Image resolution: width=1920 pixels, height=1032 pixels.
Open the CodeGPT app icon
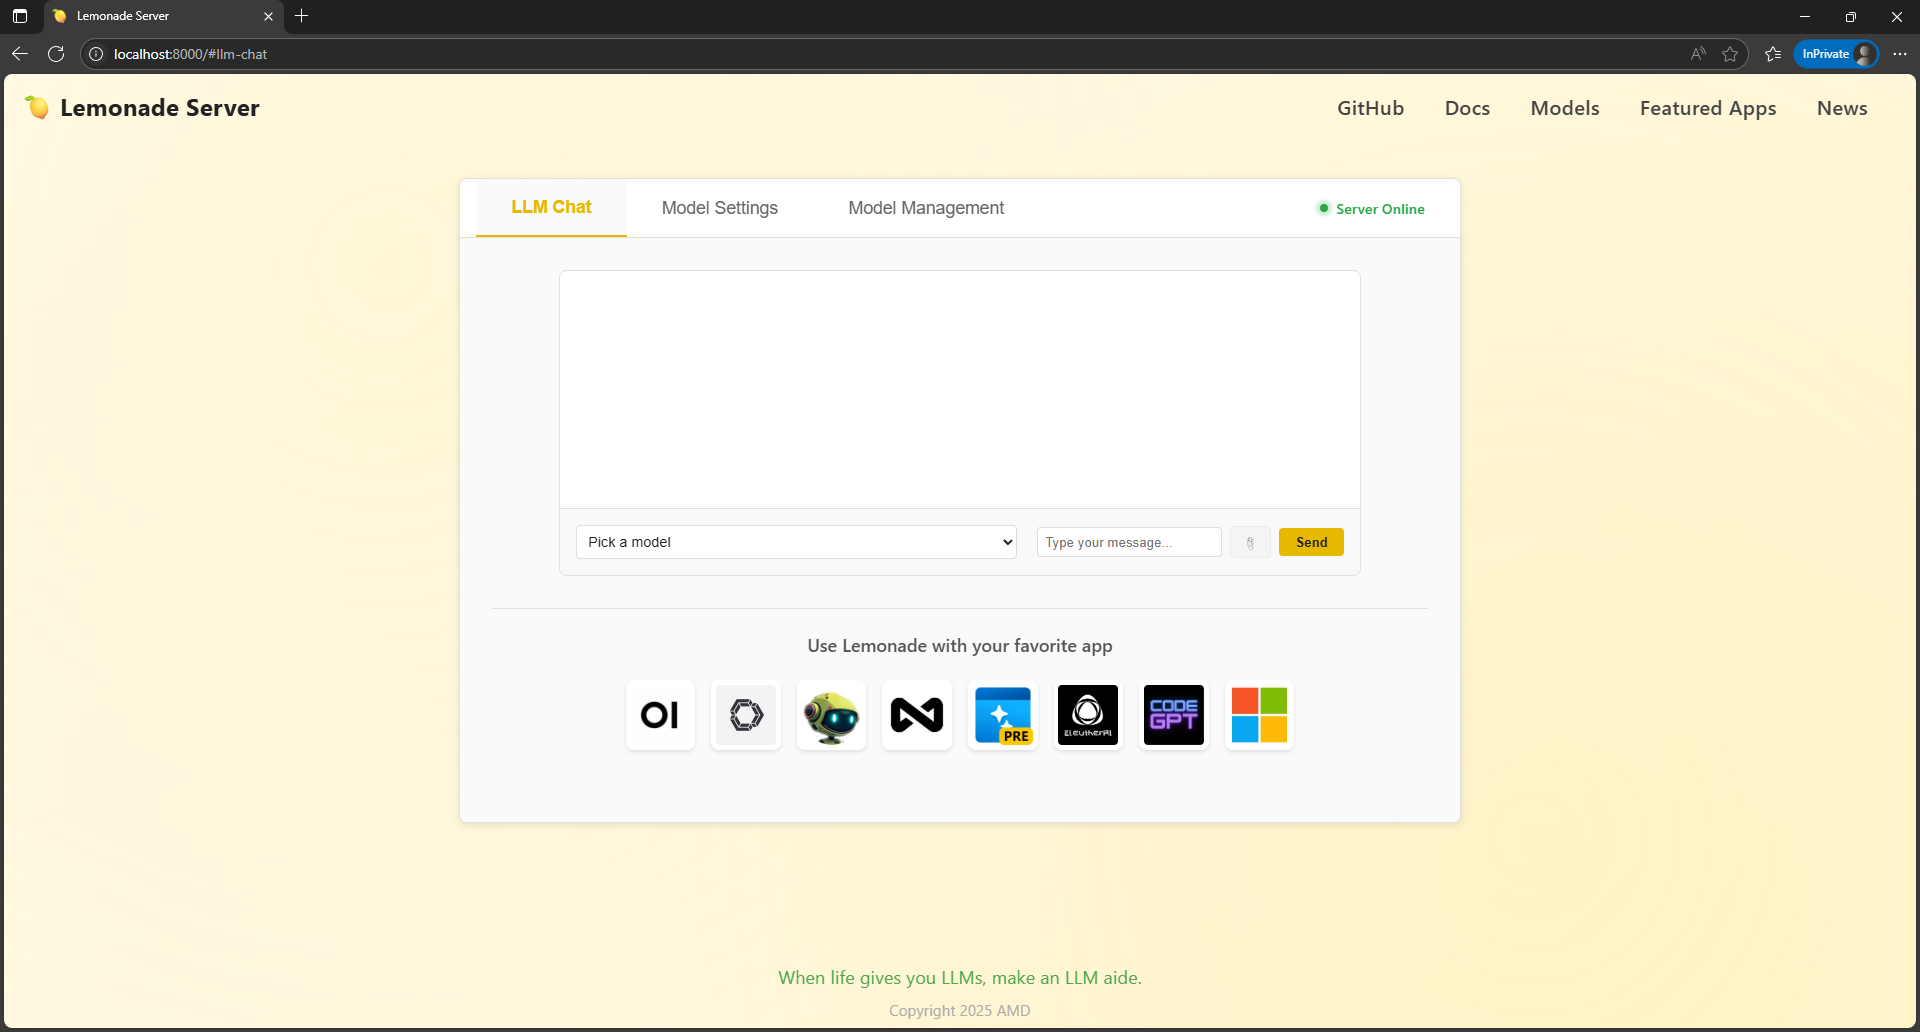1174,715
